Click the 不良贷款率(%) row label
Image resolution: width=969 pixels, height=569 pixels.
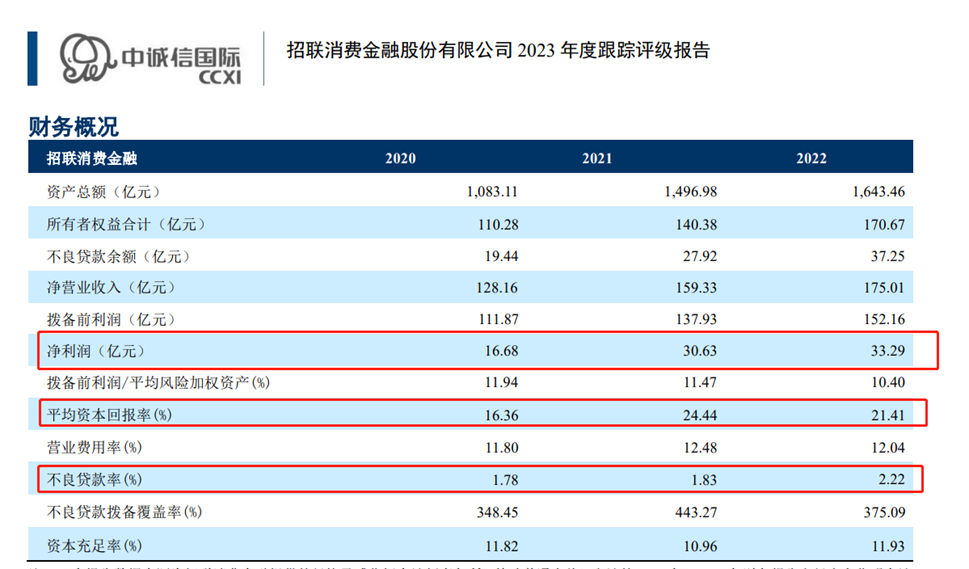click(95, 480)
